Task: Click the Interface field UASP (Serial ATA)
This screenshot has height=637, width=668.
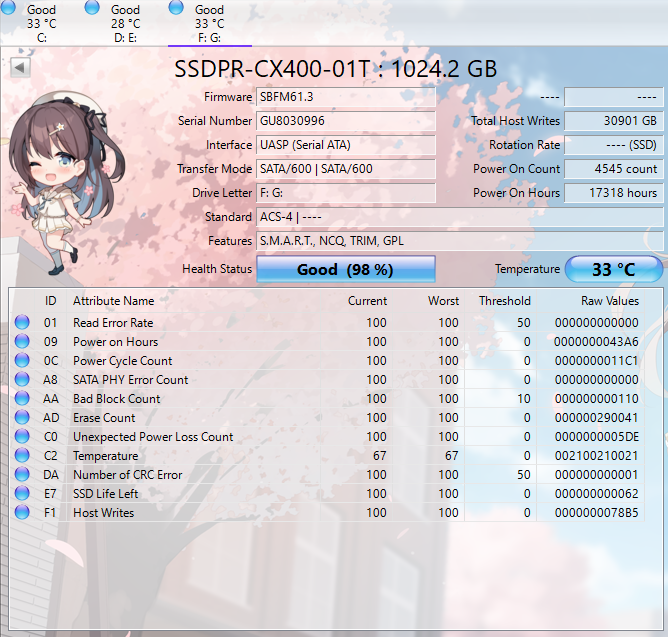Action: click(x=346, y=145)
